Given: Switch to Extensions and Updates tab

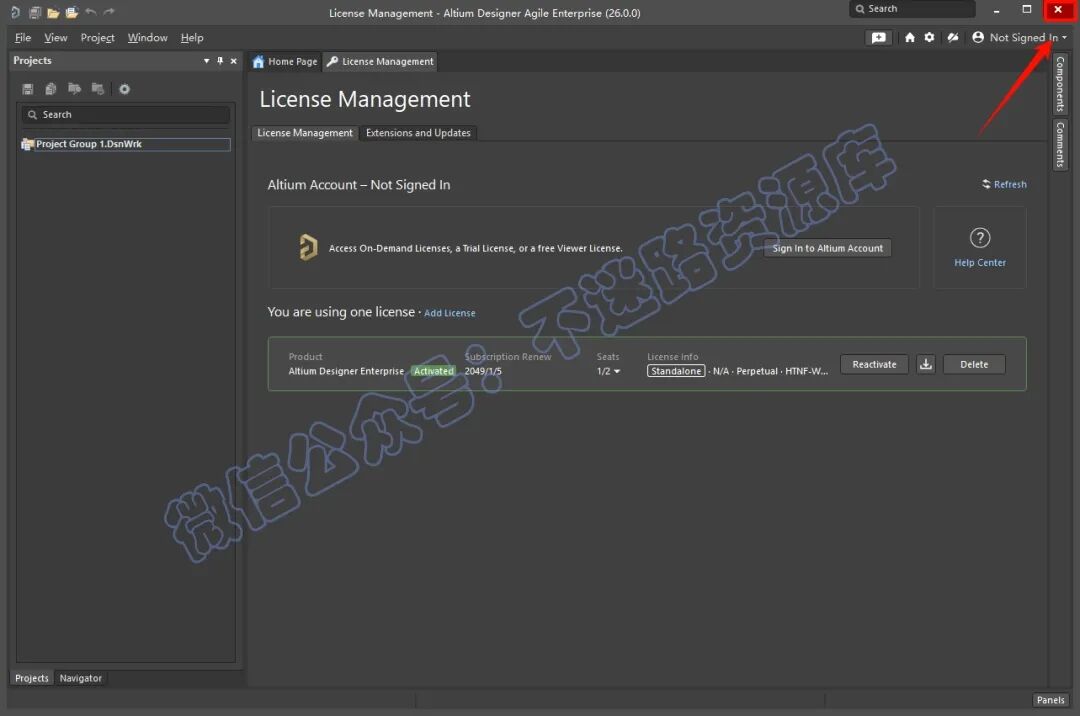Looking at the screenshot, I should 418,133.
